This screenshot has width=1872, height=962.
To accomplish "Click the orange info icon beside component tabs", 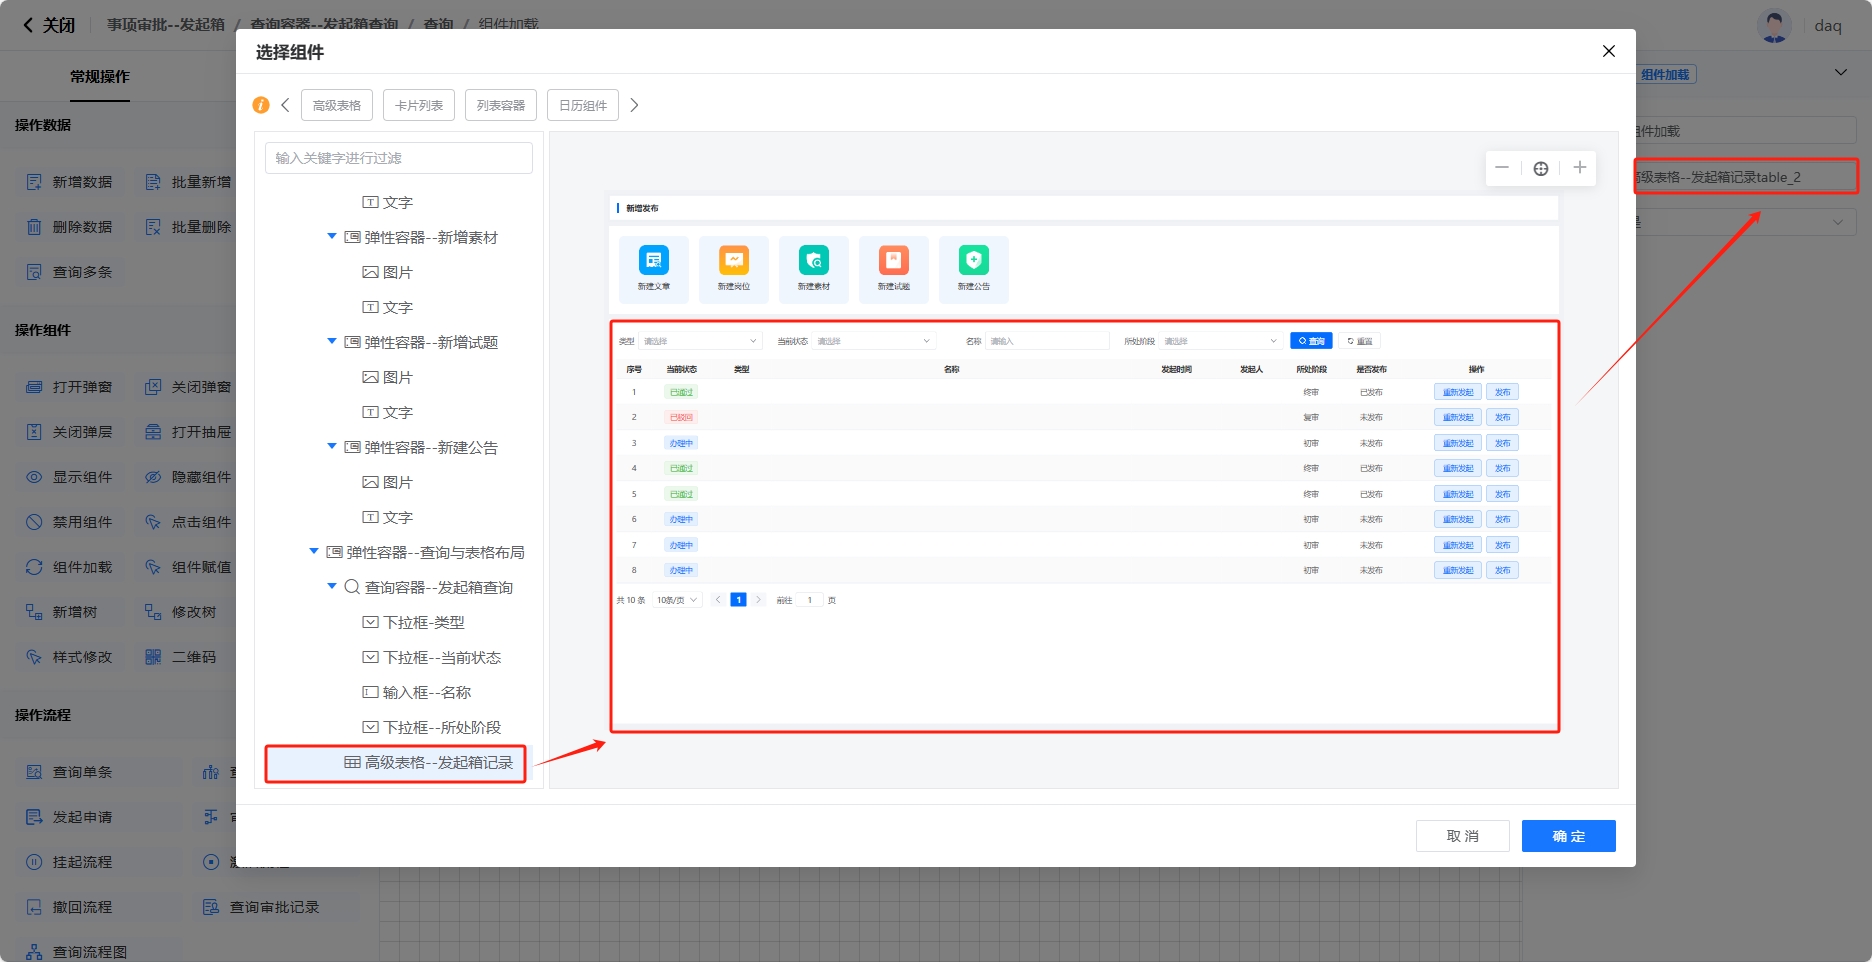I will tap(261, 105).
